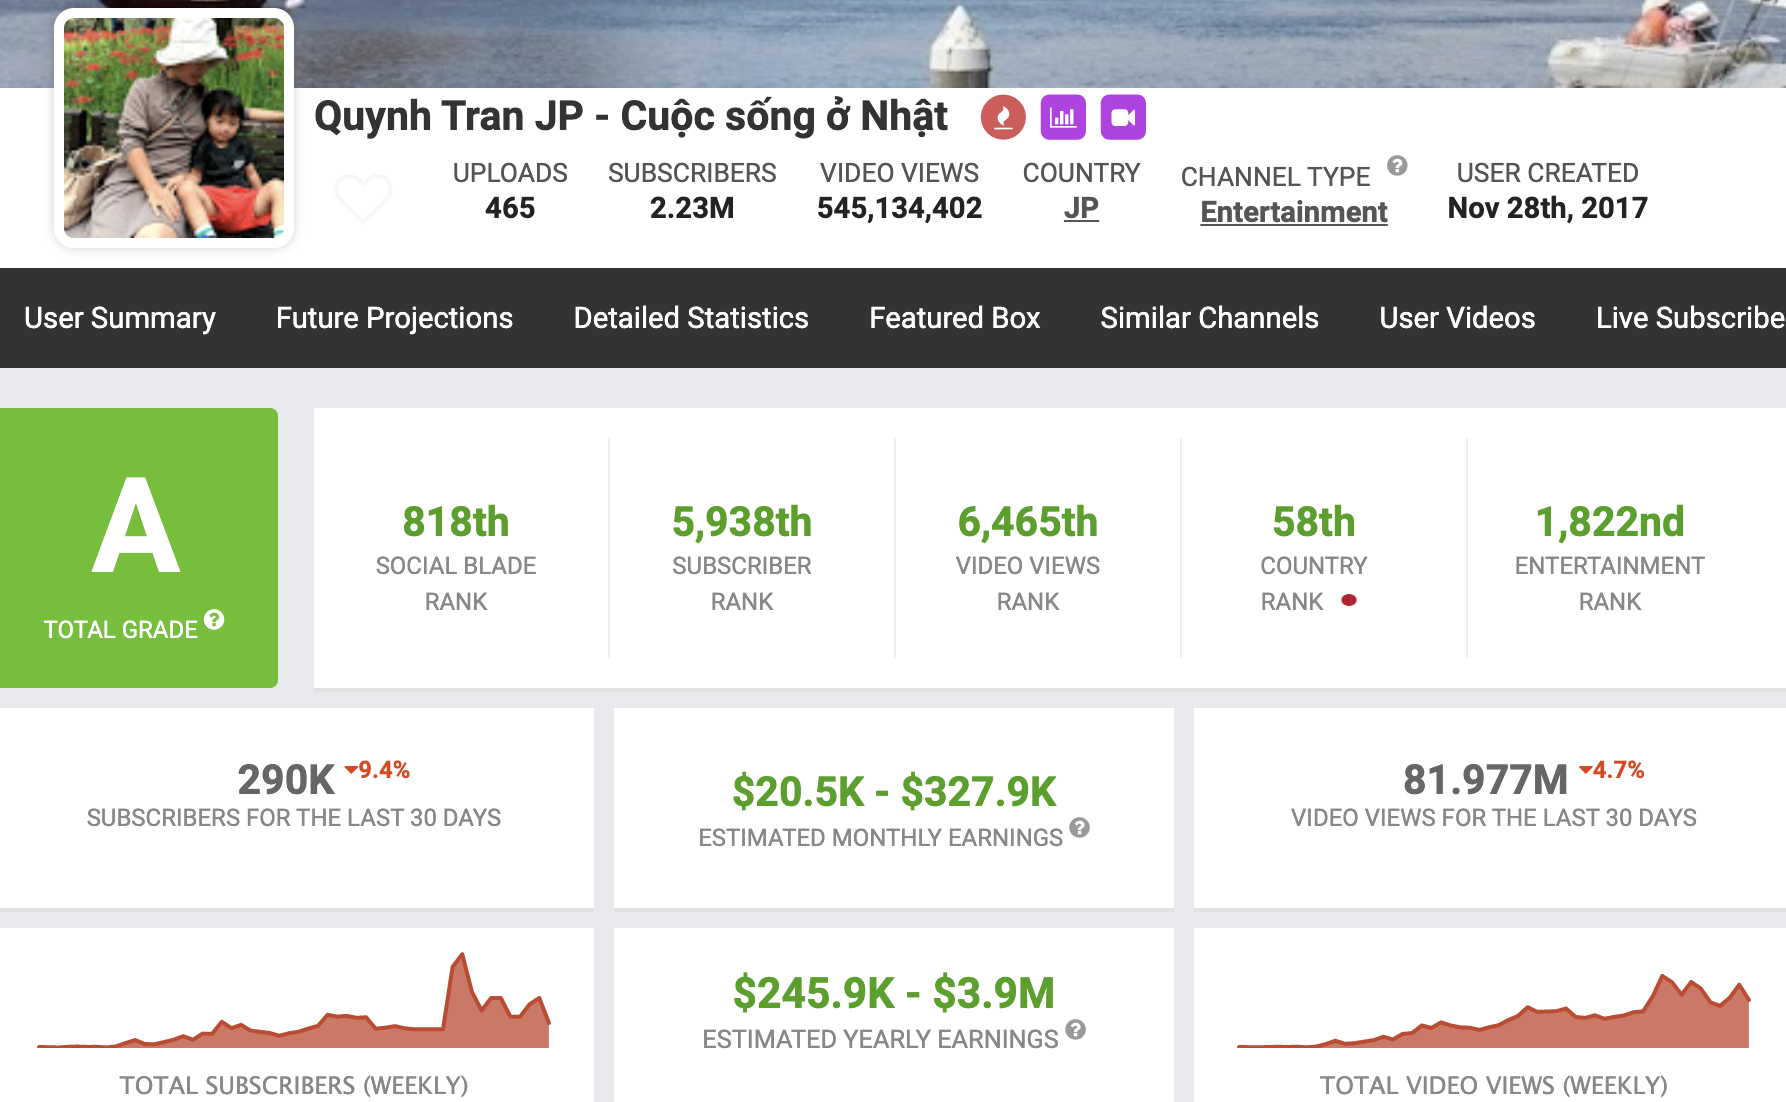1786x1102 pixels.
Task: Click the 5,938th subscriber rank
Action: click(x=742, y=522)
